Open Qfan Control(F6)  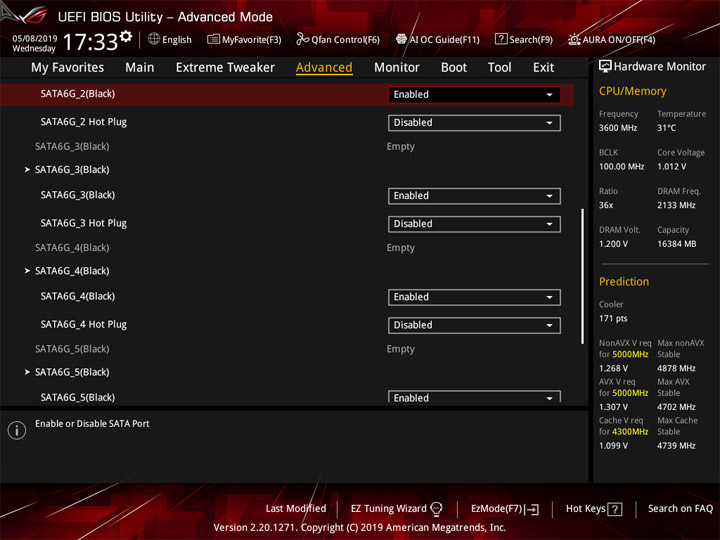[338, 39]
